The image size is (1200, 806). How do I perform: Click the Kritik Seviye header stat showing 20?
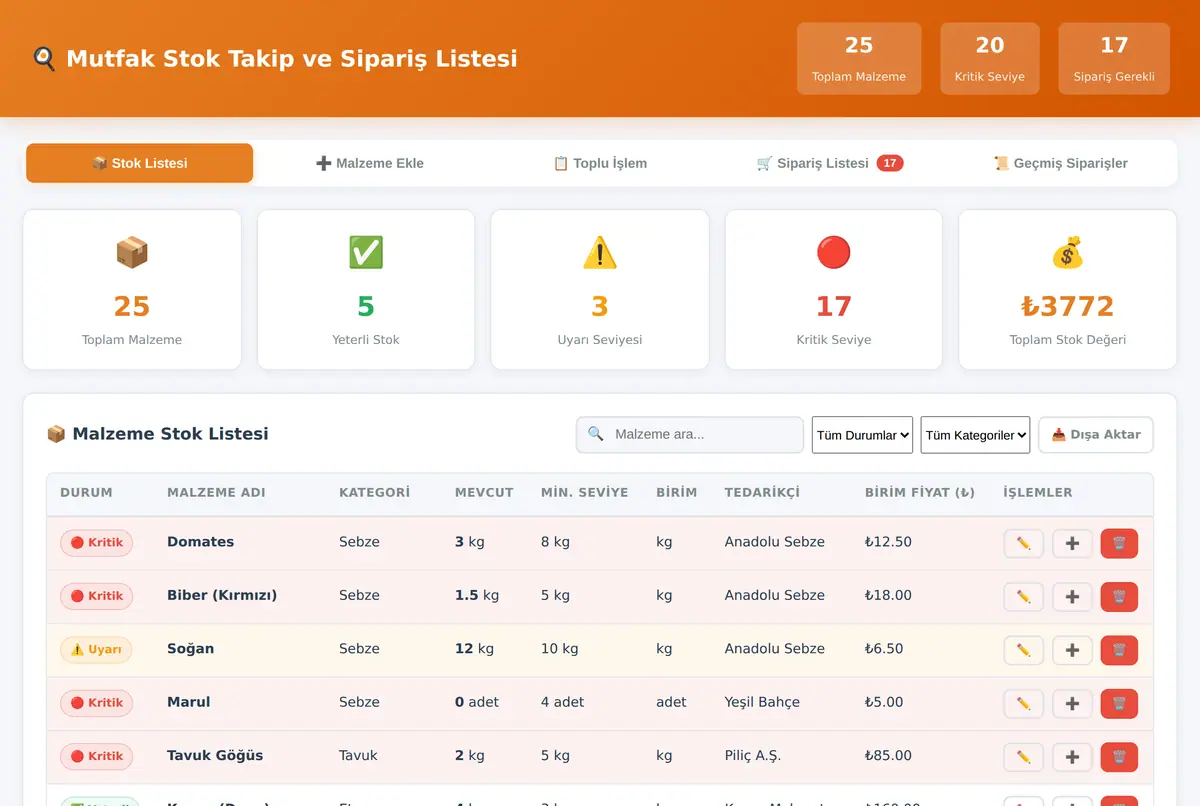tap(990, 59)
